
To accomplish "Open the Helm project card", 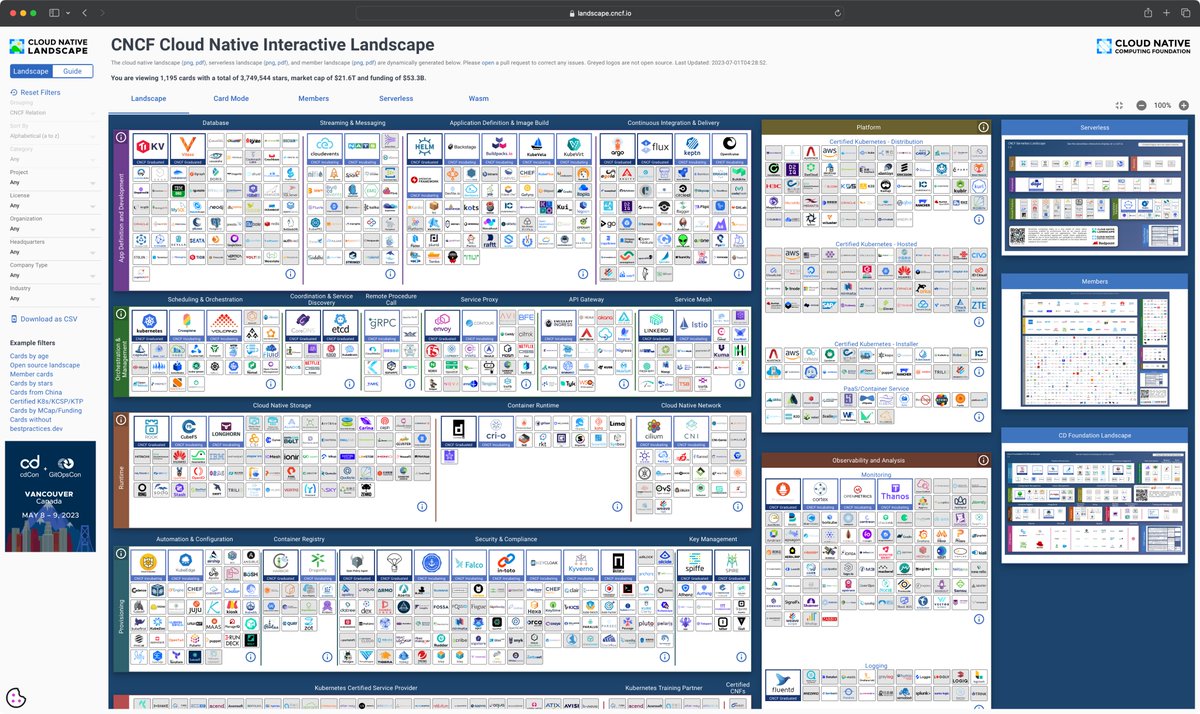I will (x=424, y=149).
